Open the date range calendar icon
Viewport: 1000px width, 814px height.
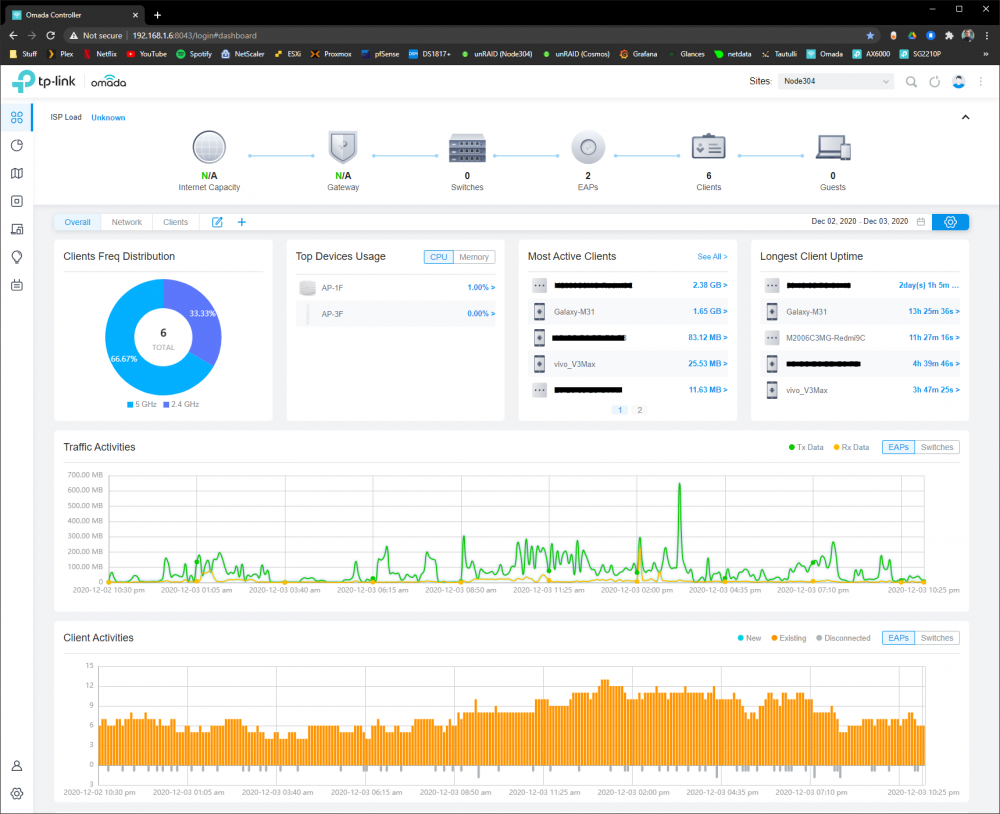(921, 221)
